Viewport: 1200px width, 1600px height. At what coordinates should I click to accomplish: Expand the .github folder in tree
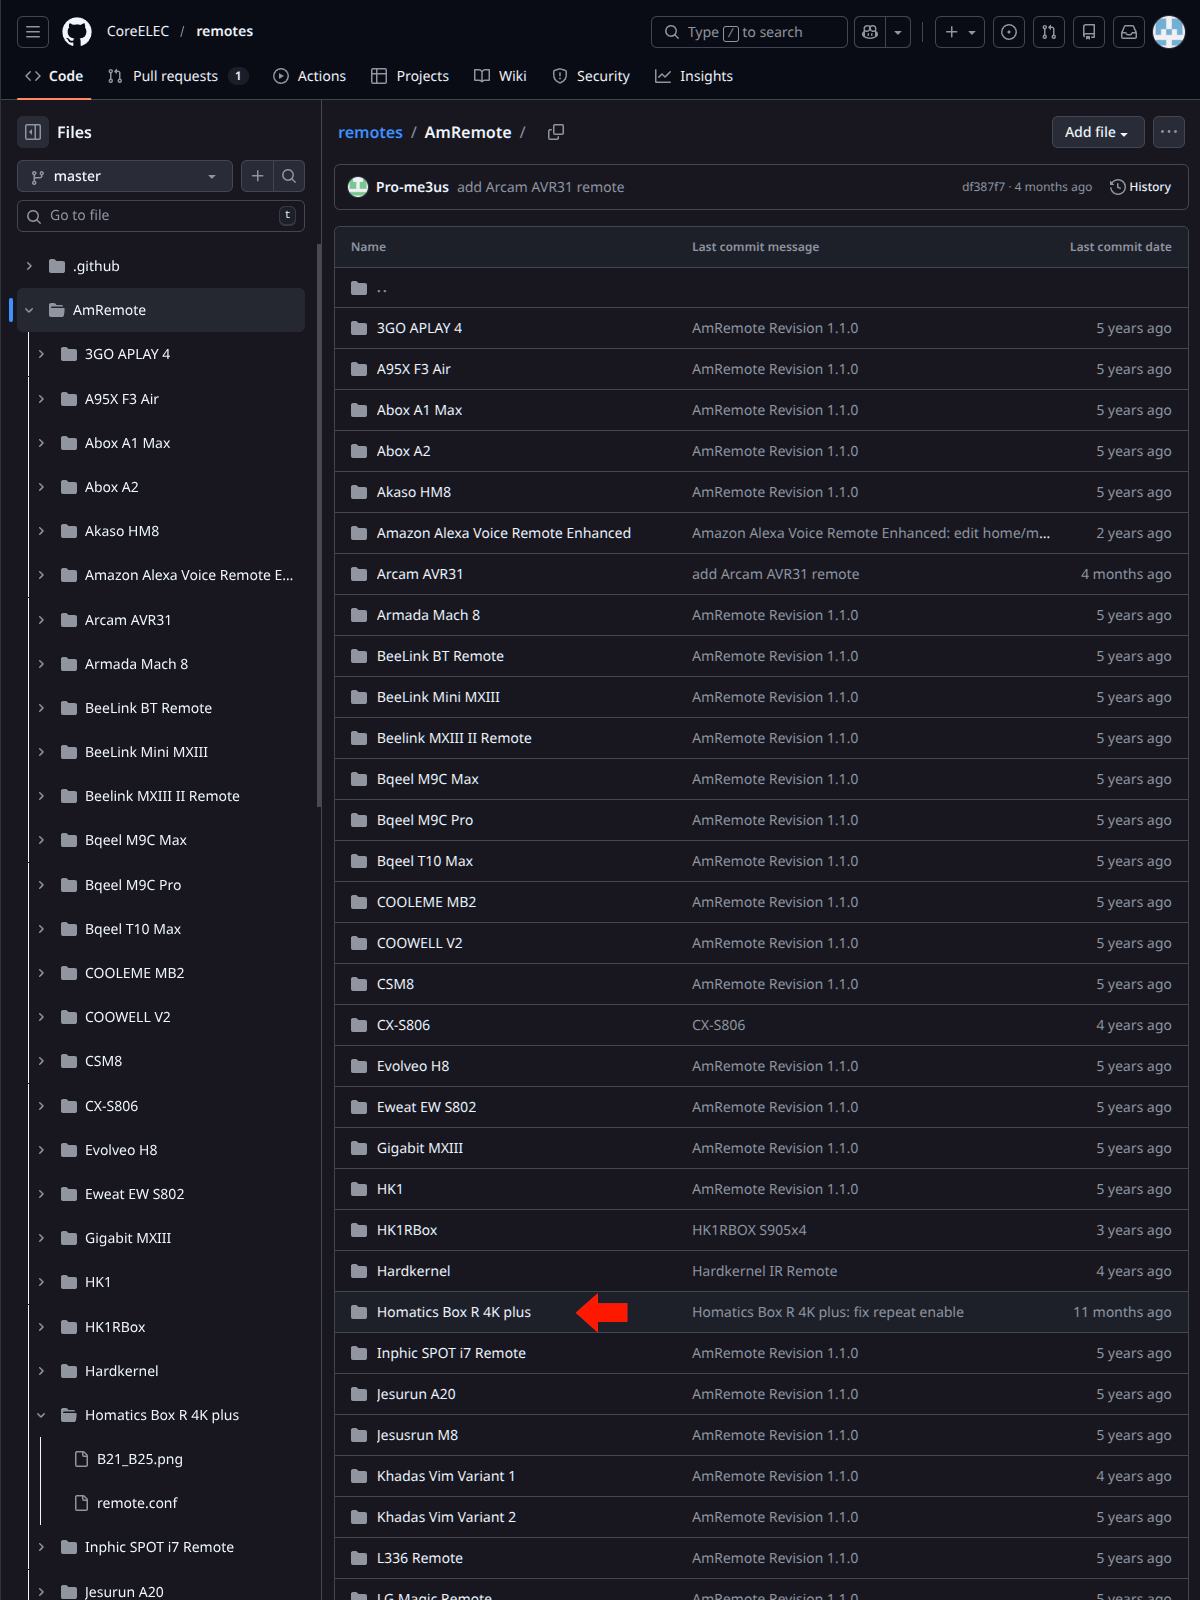coord(29,266)
